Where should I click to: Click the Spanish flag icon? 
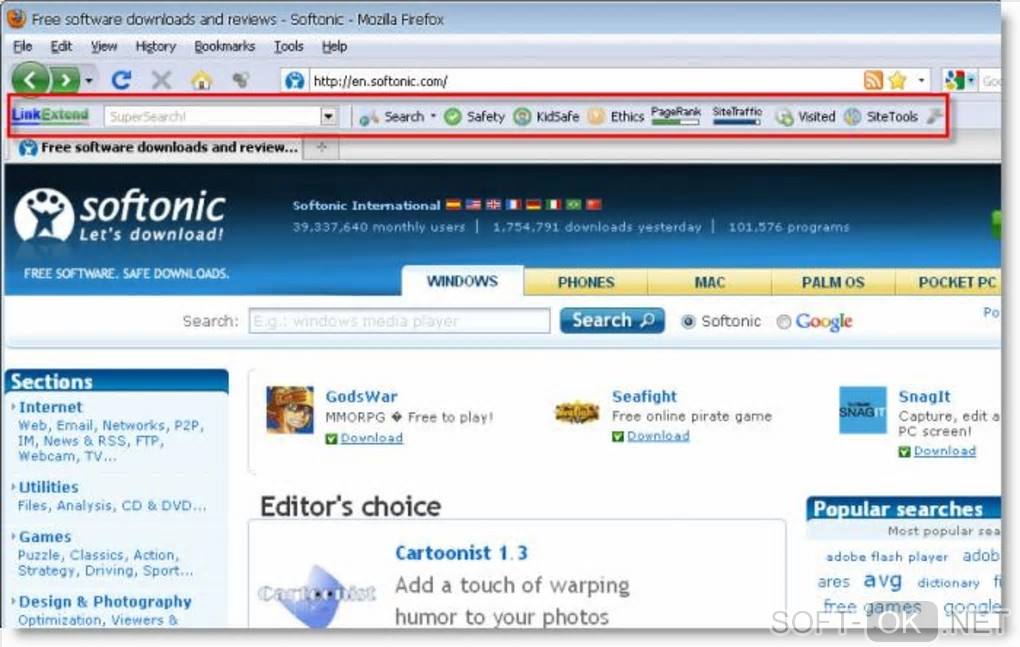(x=453, y=205)
